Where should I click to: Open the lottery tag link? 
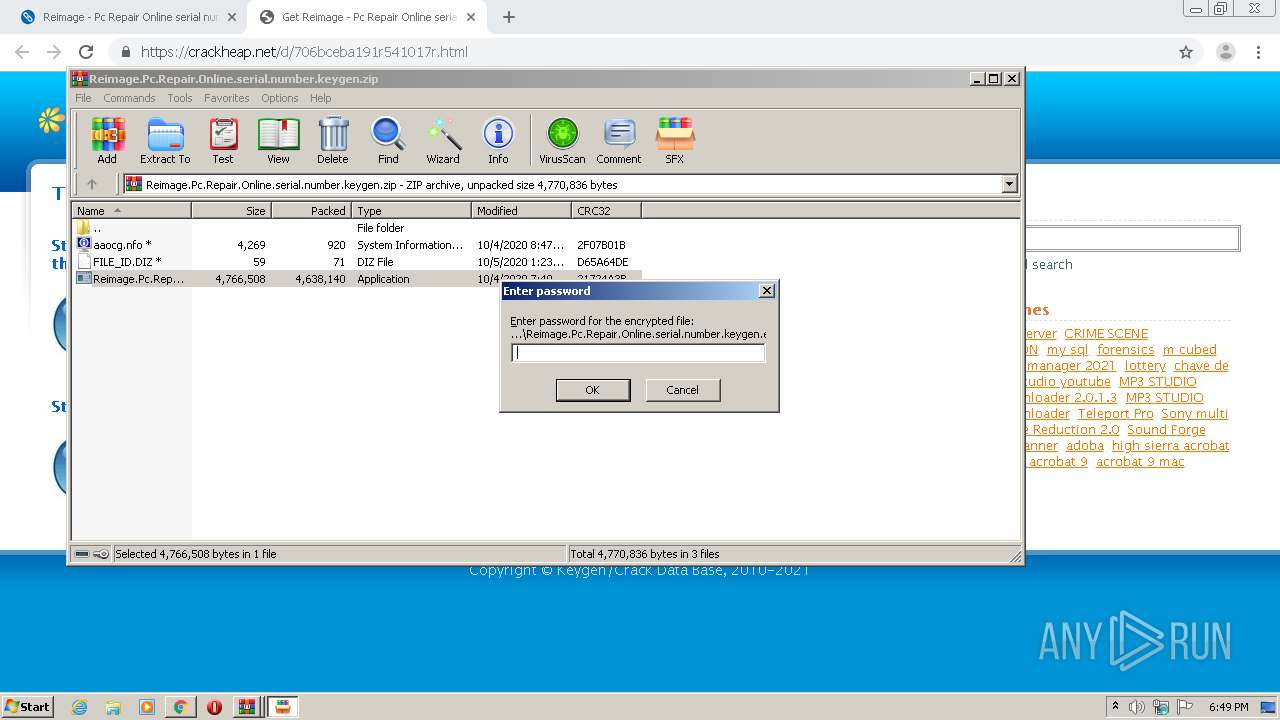[1145, 366]
